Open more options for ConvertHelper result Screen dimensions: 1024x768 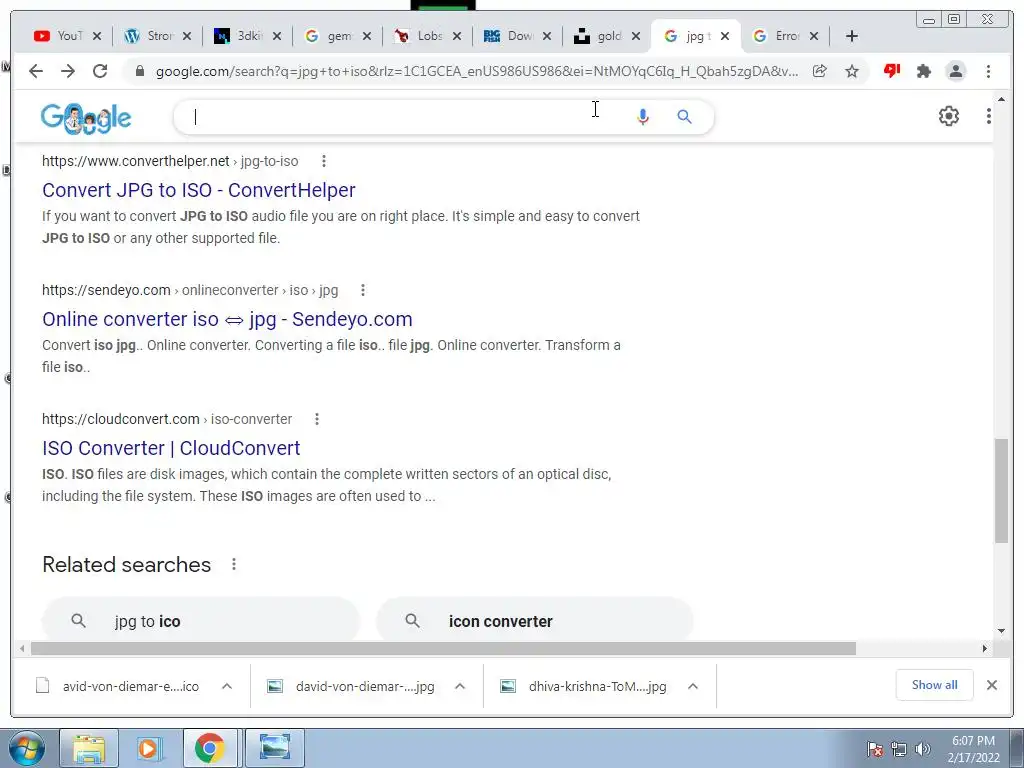324,161
